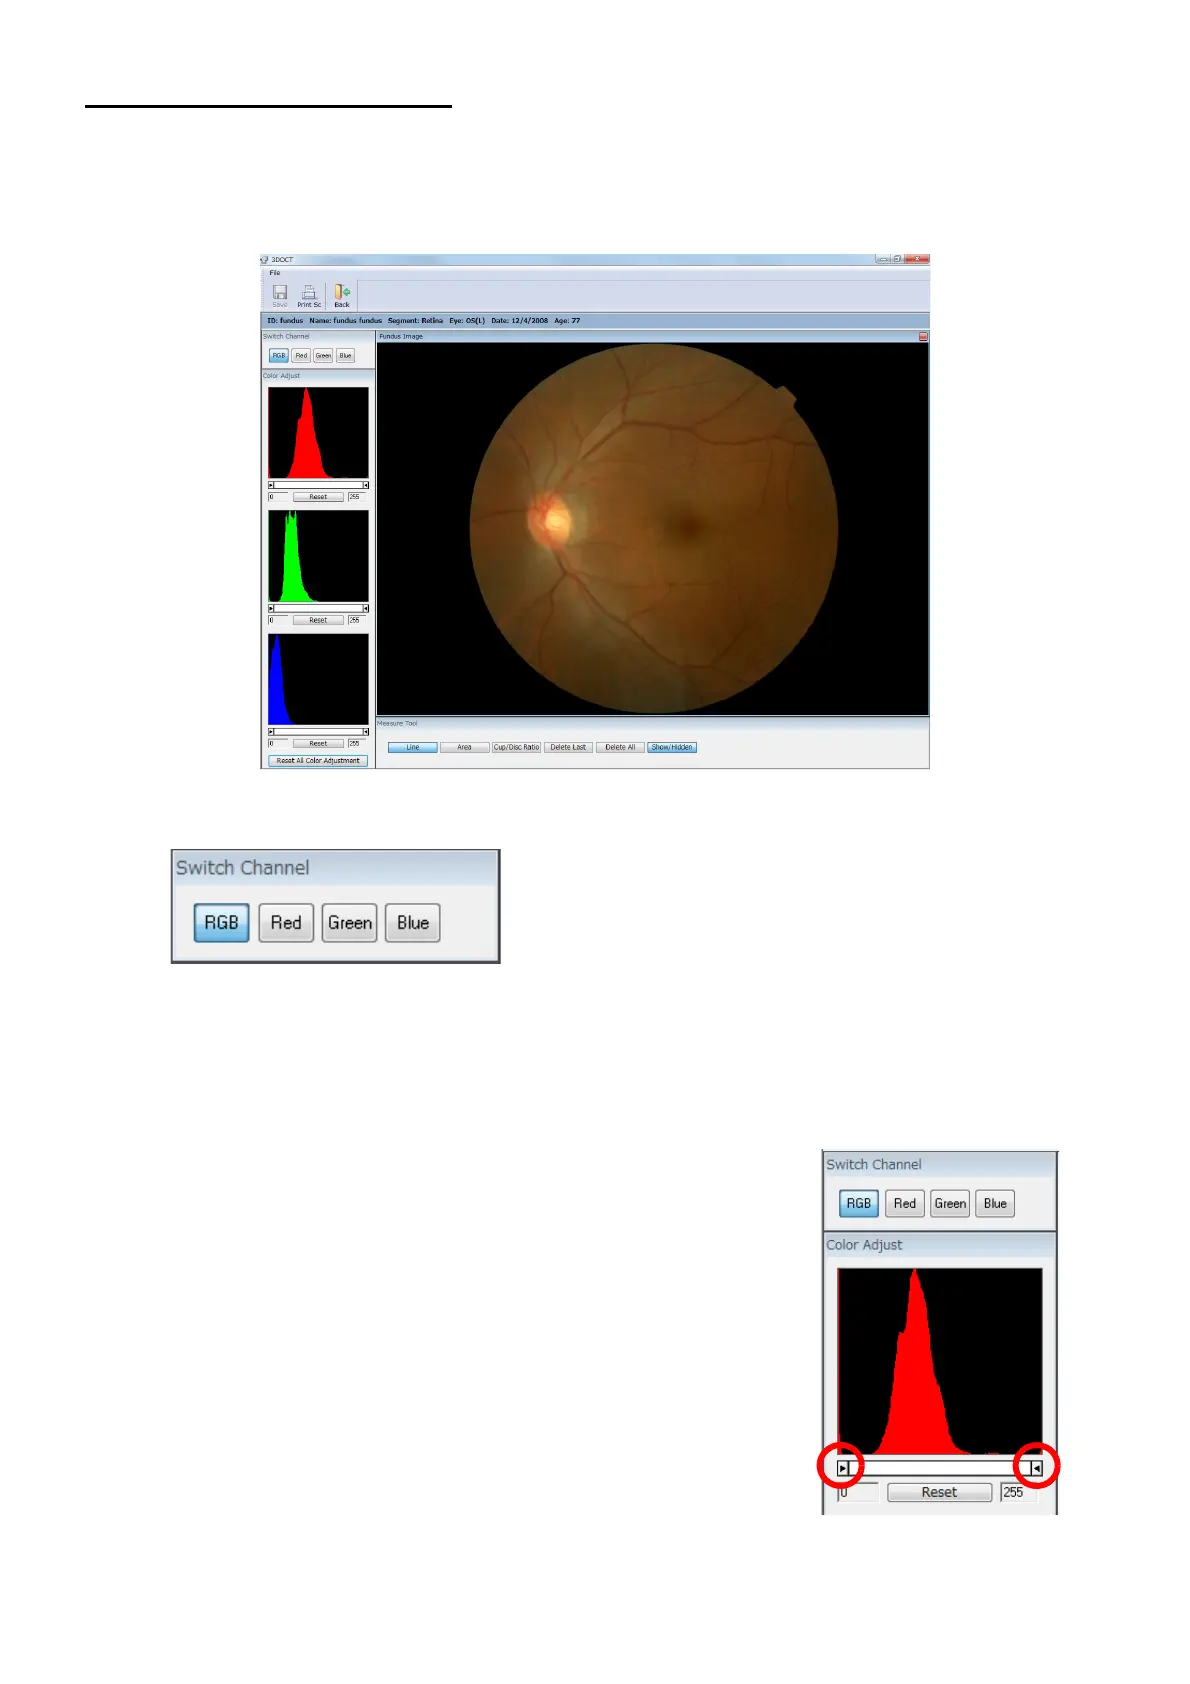Click the red slider's upper handle, 3DOCT window
This screenshot has width=1190, height=1684.
pyautogui.click(x=366, y=485)
